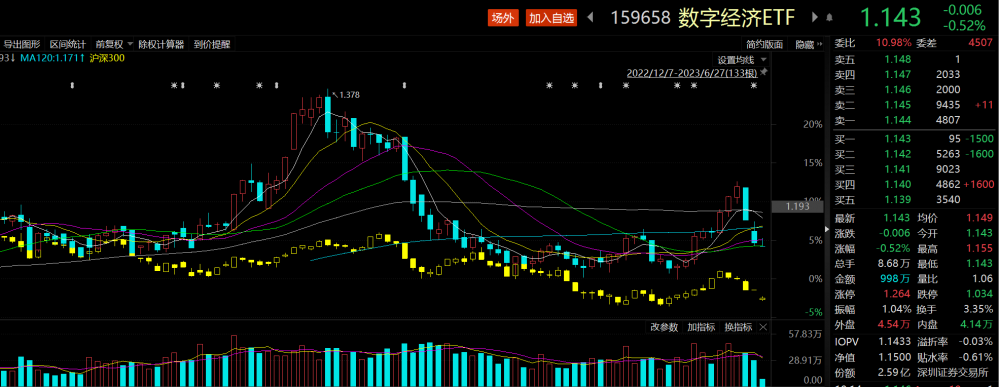The image size is (999, 387).
Task: Toggle the MA120 moving average line label
Action: 52,58
